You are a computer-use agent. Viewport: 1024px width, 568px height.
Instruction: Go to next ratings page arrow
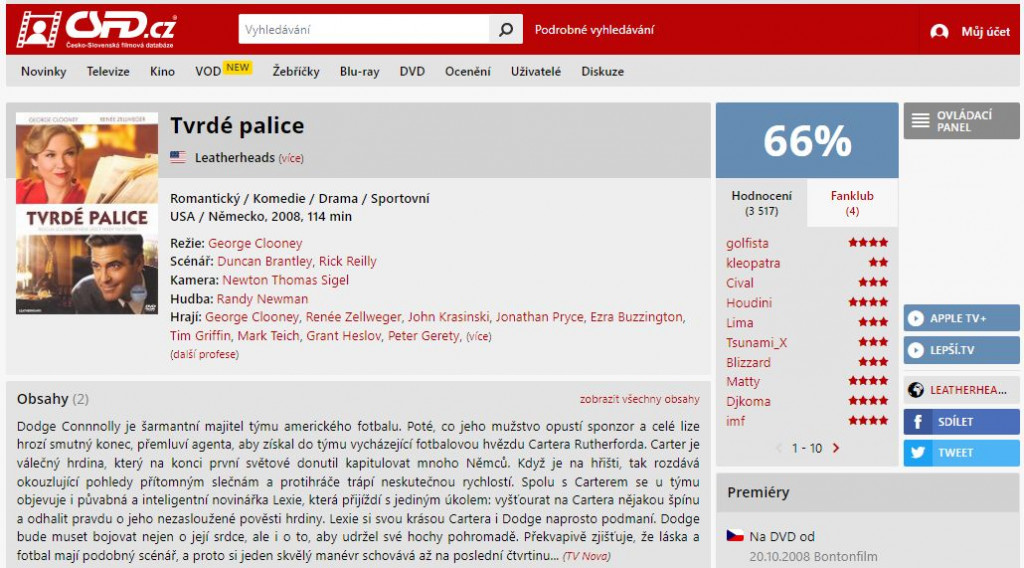pos(836,448)
